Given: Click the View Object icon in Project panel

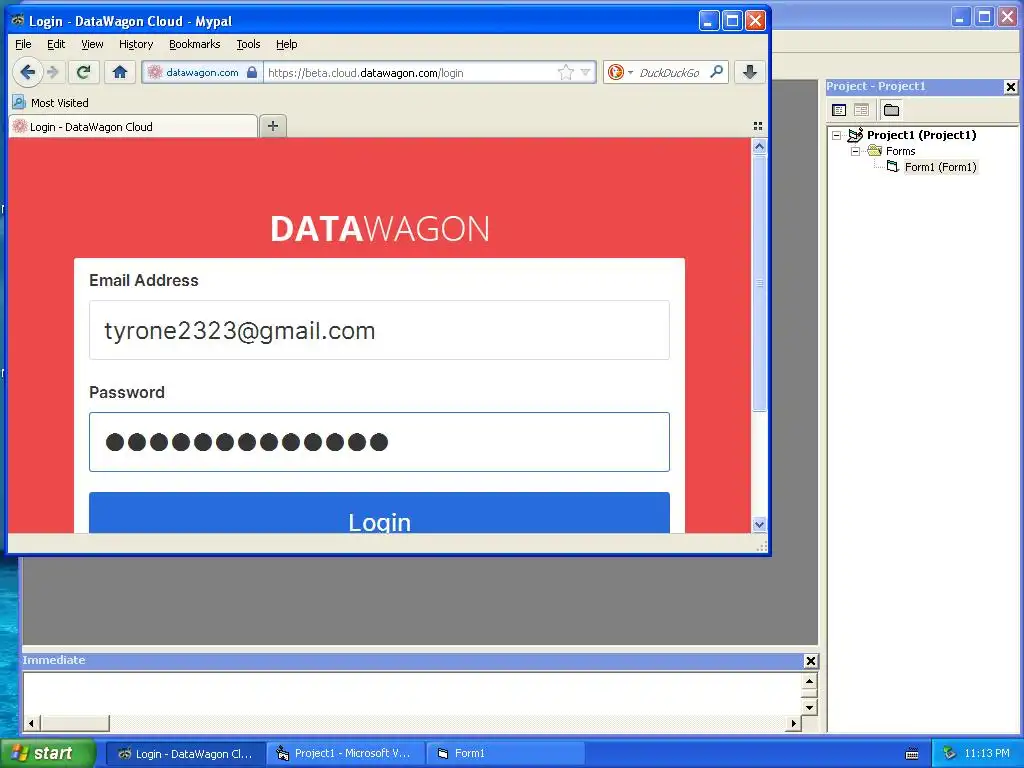Looking at the screenshot, I should tap(861, 110).
